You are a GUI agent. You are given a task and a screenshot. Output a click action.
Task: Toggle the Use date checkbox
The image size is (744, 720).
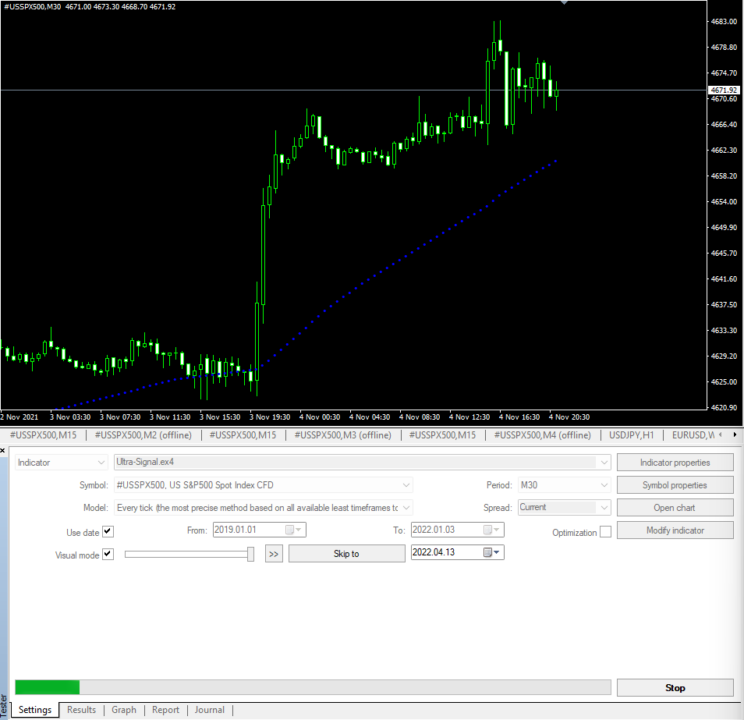(108, 532)
